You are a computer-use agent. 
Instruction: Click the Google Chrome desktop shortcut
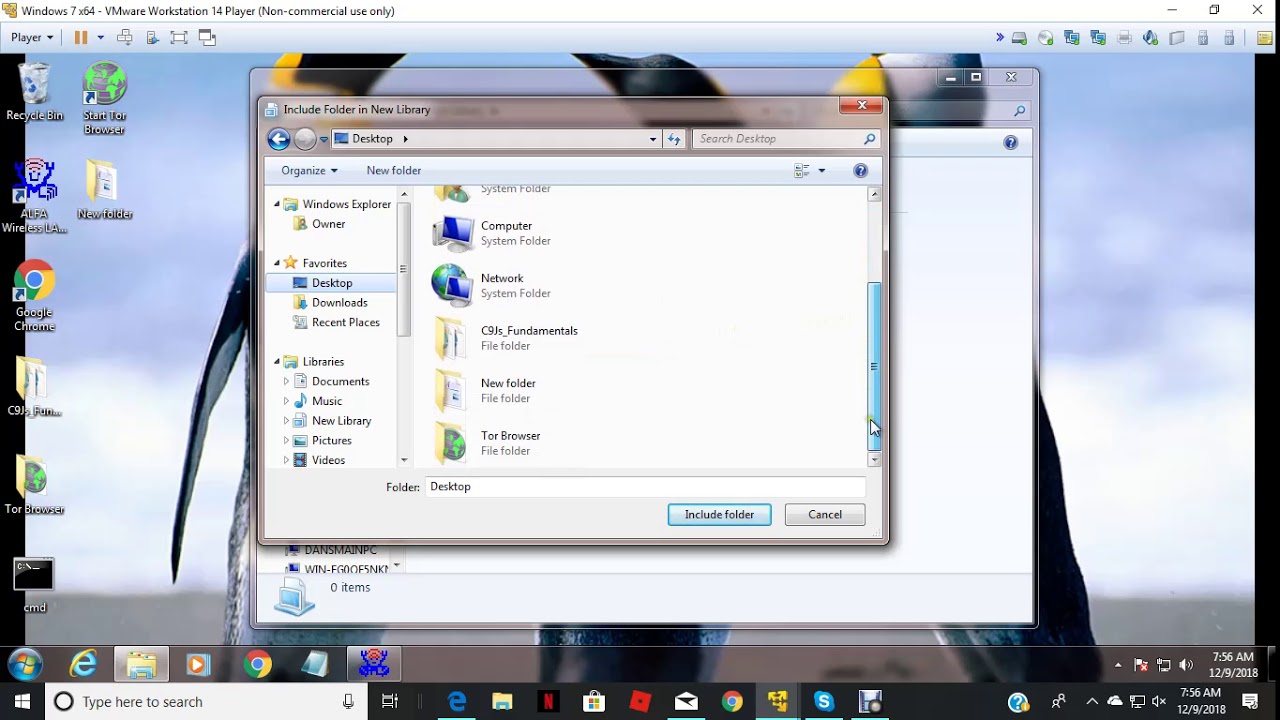click(34, 296)
